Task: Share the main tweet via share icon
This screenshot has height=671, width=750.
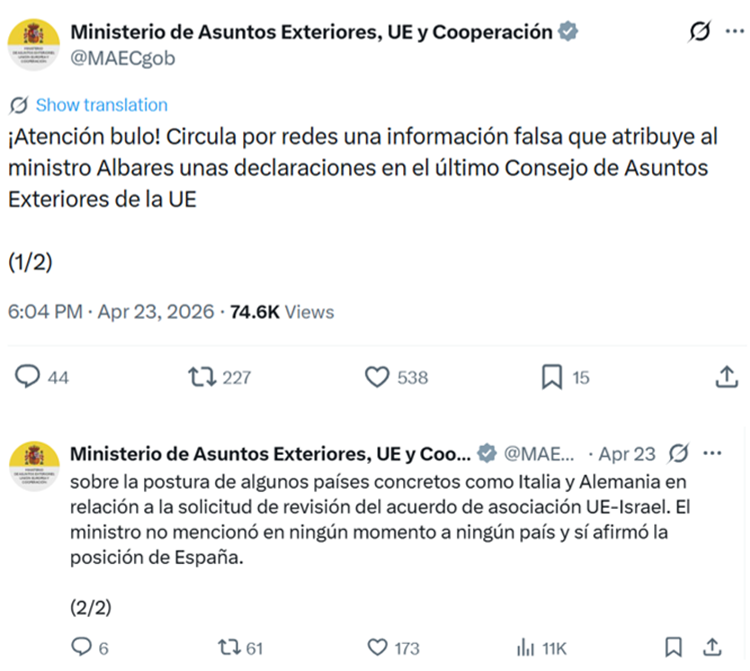Action: pos(727,377)
